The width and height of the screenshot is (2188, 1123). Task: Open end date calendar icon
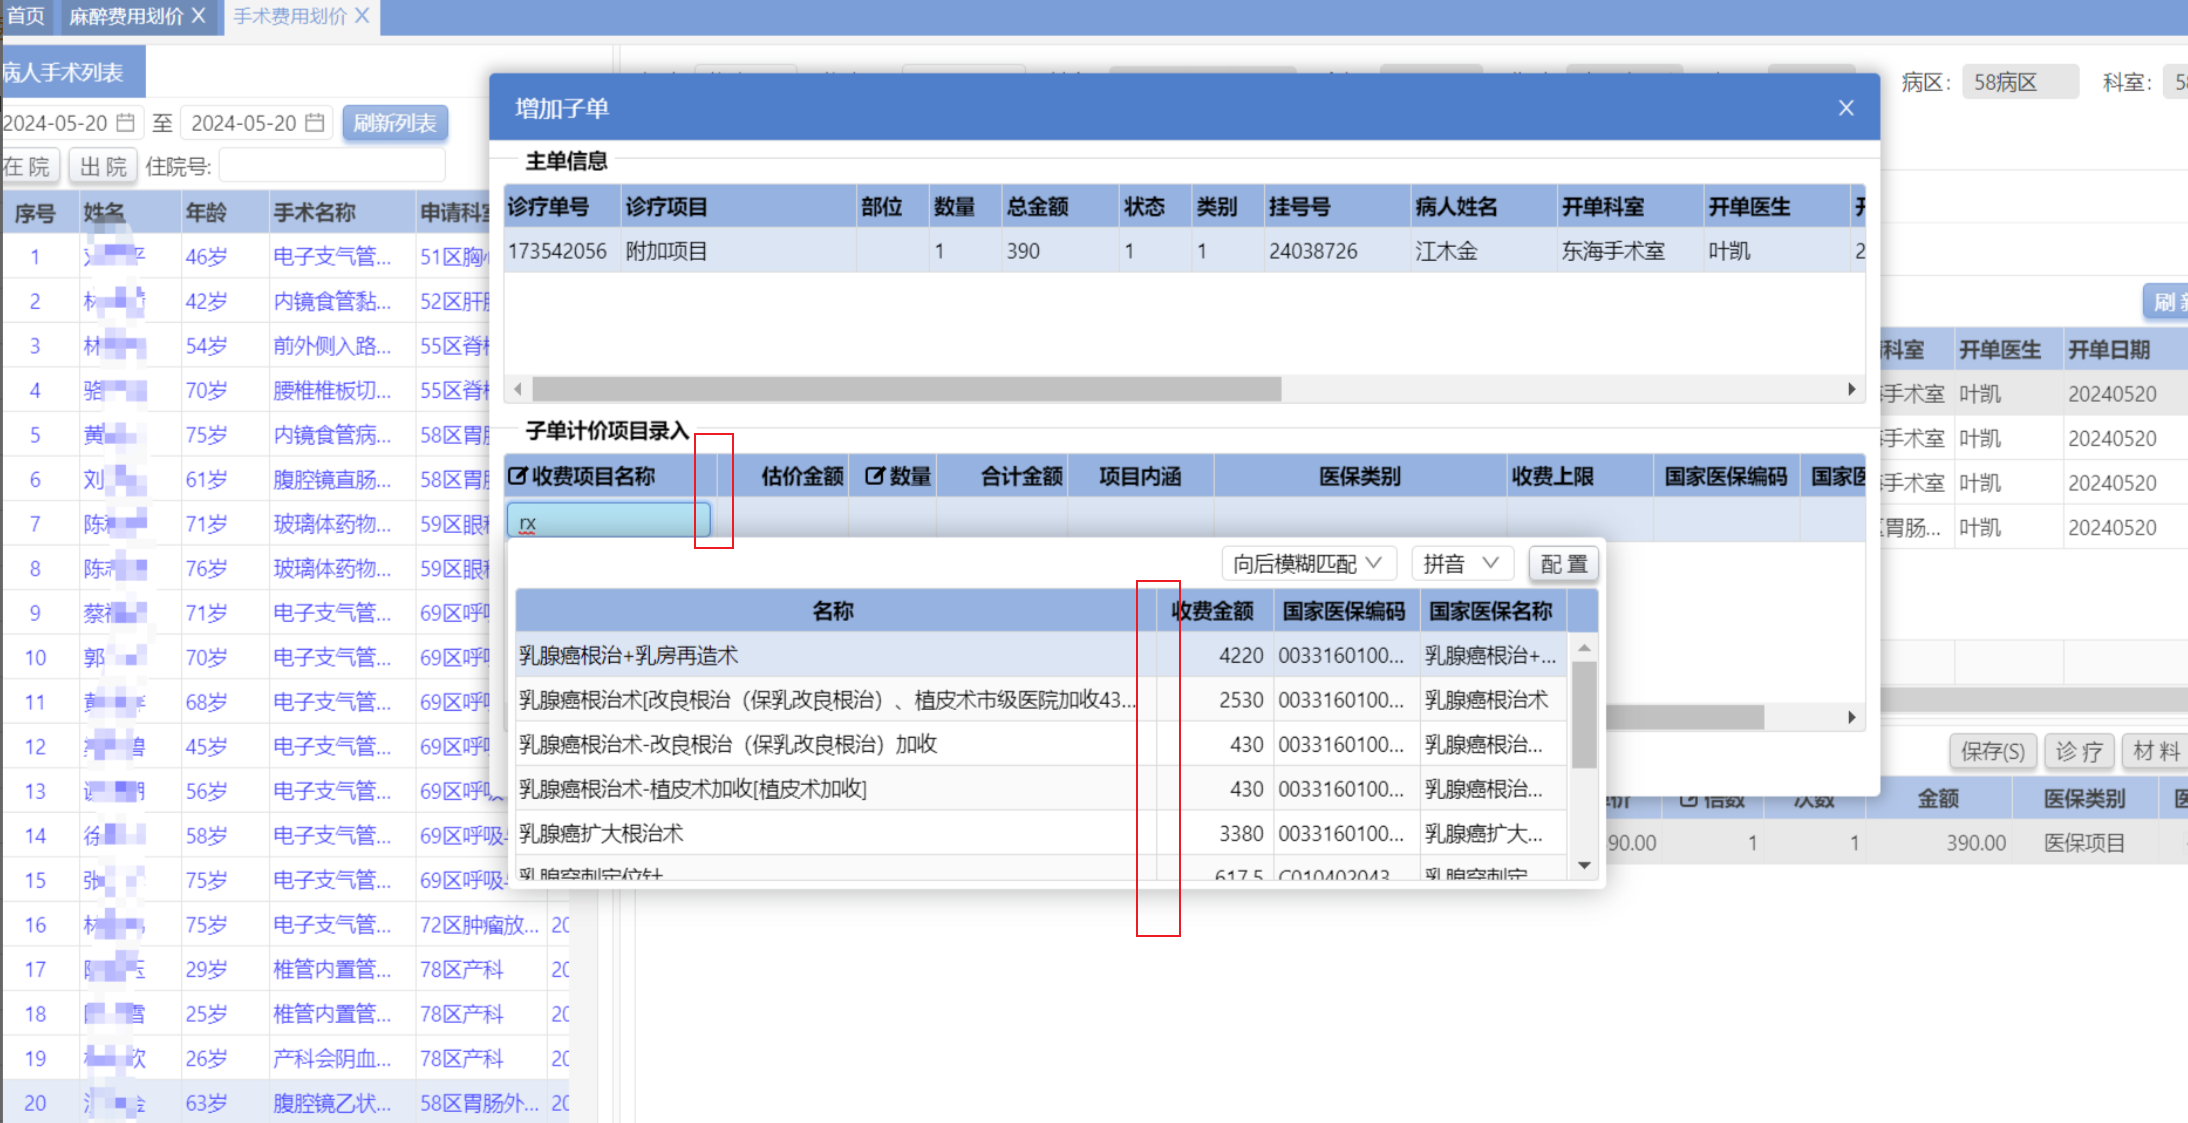[314, 123]
